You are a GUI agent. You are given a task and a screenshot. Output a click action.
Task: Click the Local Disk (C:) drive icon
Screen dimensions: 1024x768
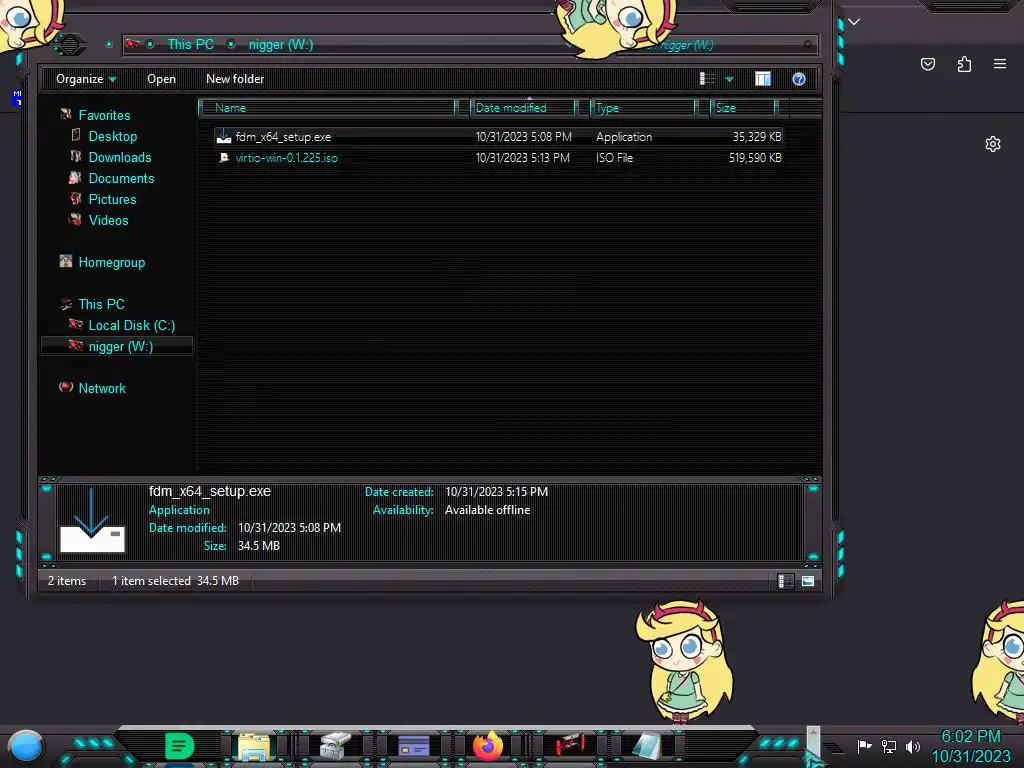tap(76, 324)
